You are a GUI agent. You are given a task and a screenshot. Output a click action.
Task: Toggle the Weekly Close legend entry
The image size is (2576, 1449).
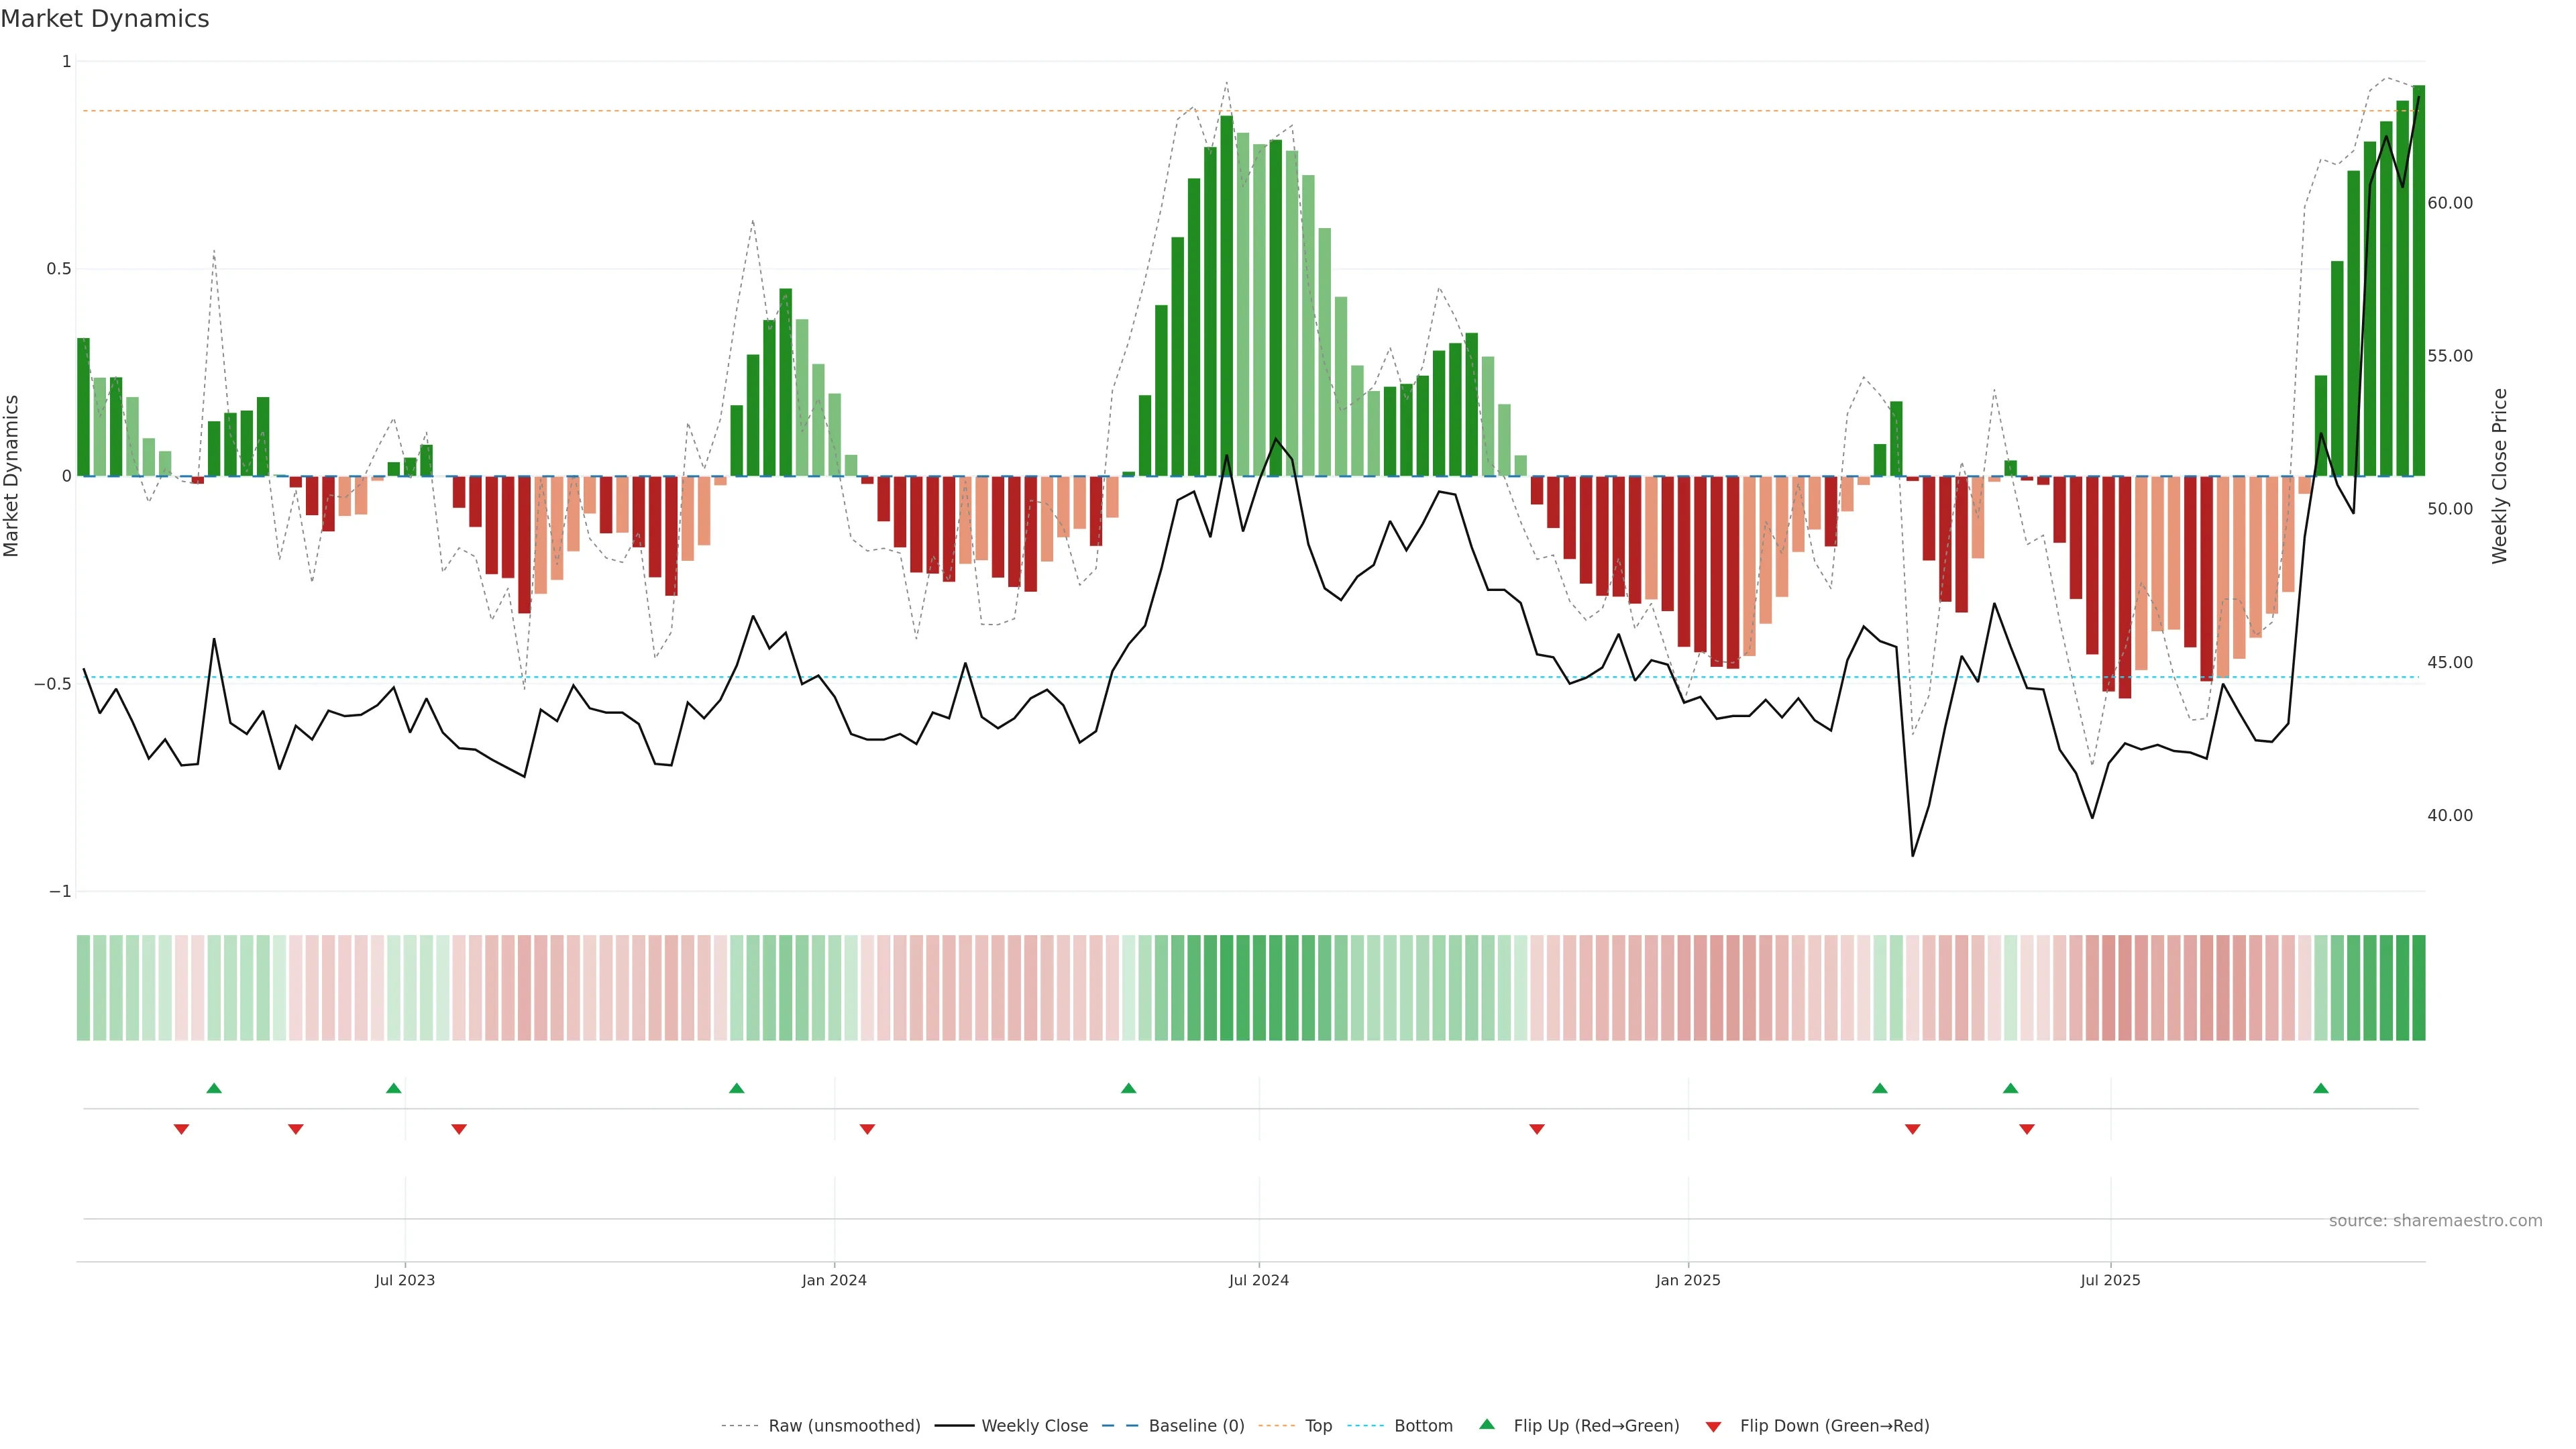1034,1426
